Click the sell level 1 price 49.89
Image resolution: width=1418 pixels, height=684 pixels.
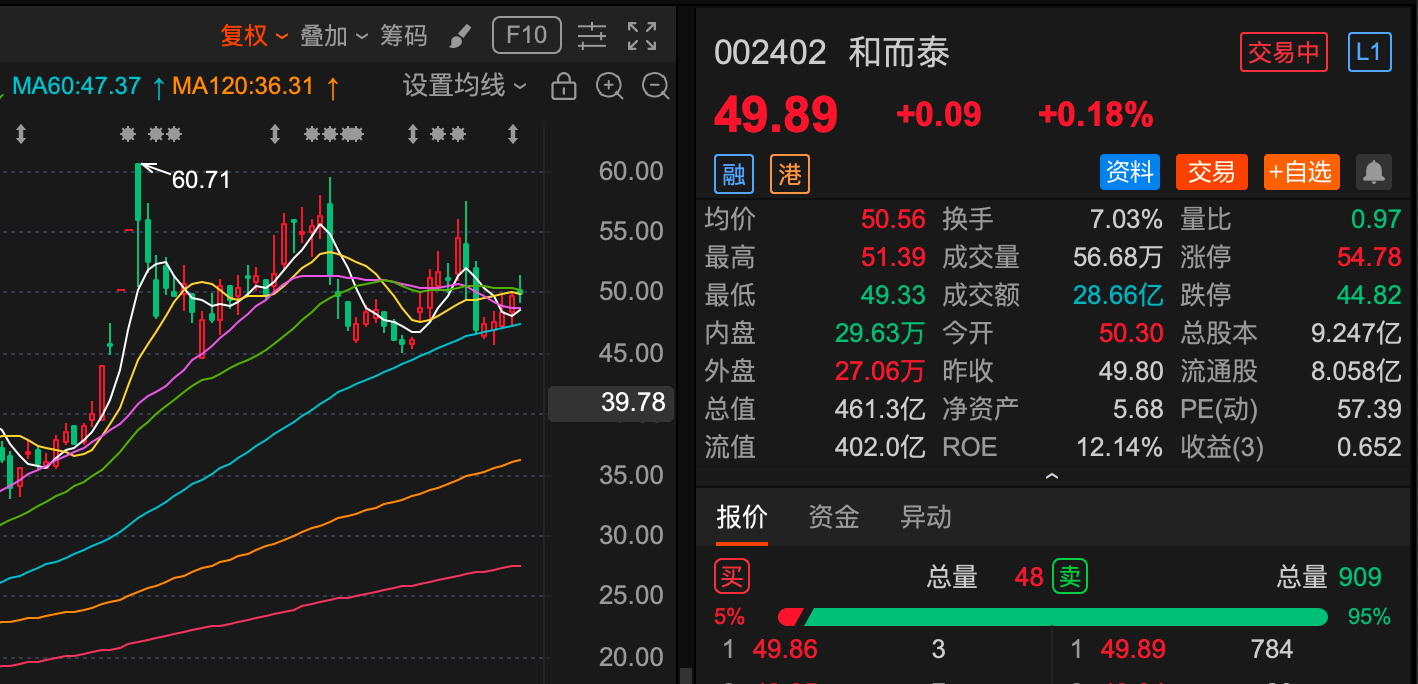coord(1133,649)
